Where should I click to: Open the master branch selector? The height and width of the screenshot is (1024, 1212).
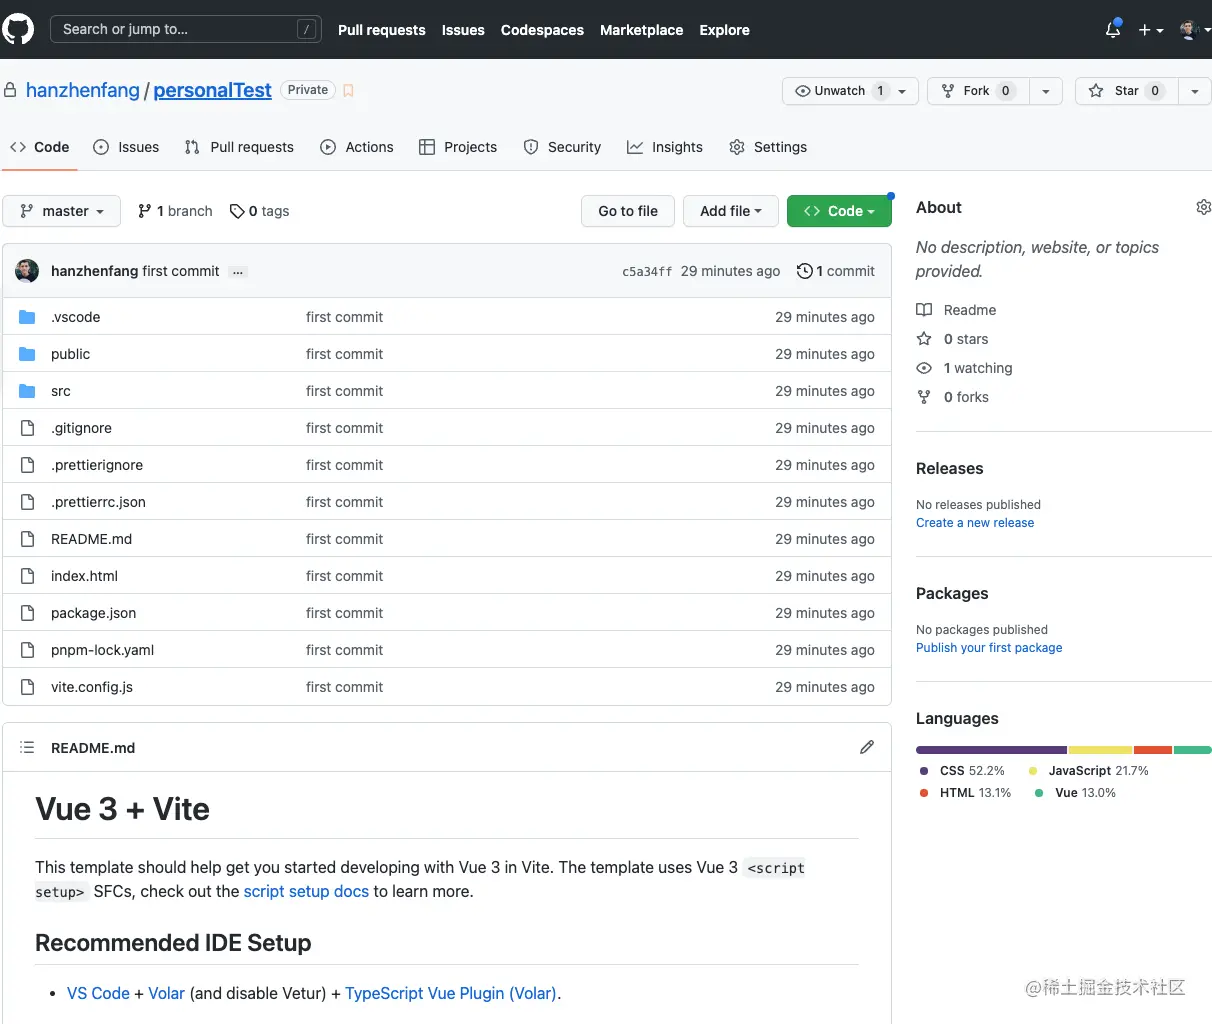[62, 211]
